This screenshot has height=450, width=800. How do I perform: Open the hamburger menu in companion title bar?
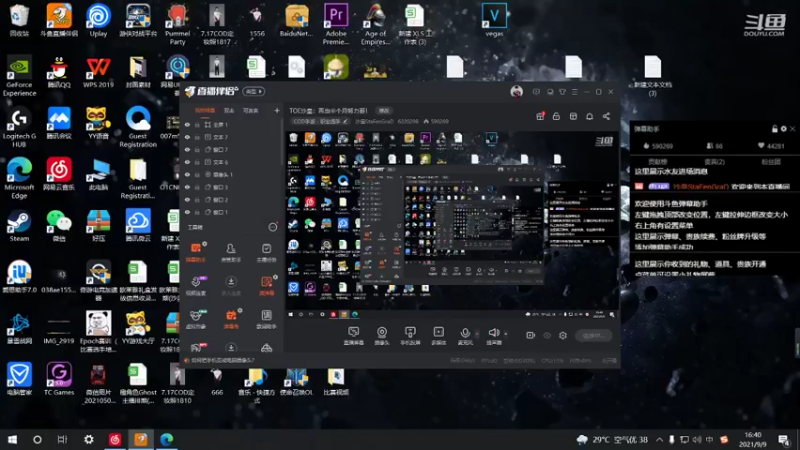point(574,92)
